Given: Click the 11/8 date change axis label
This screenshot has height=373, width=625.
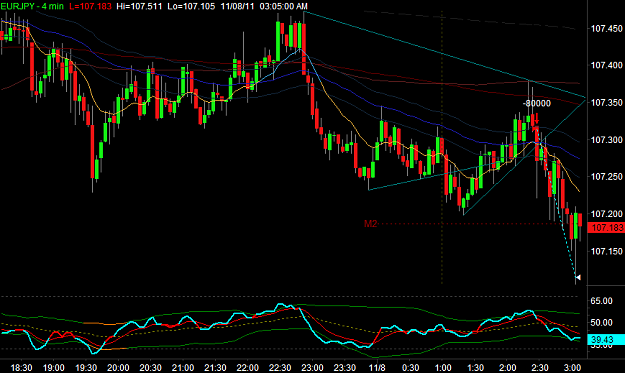Looking at the screenshot, I should pos(377,367).
